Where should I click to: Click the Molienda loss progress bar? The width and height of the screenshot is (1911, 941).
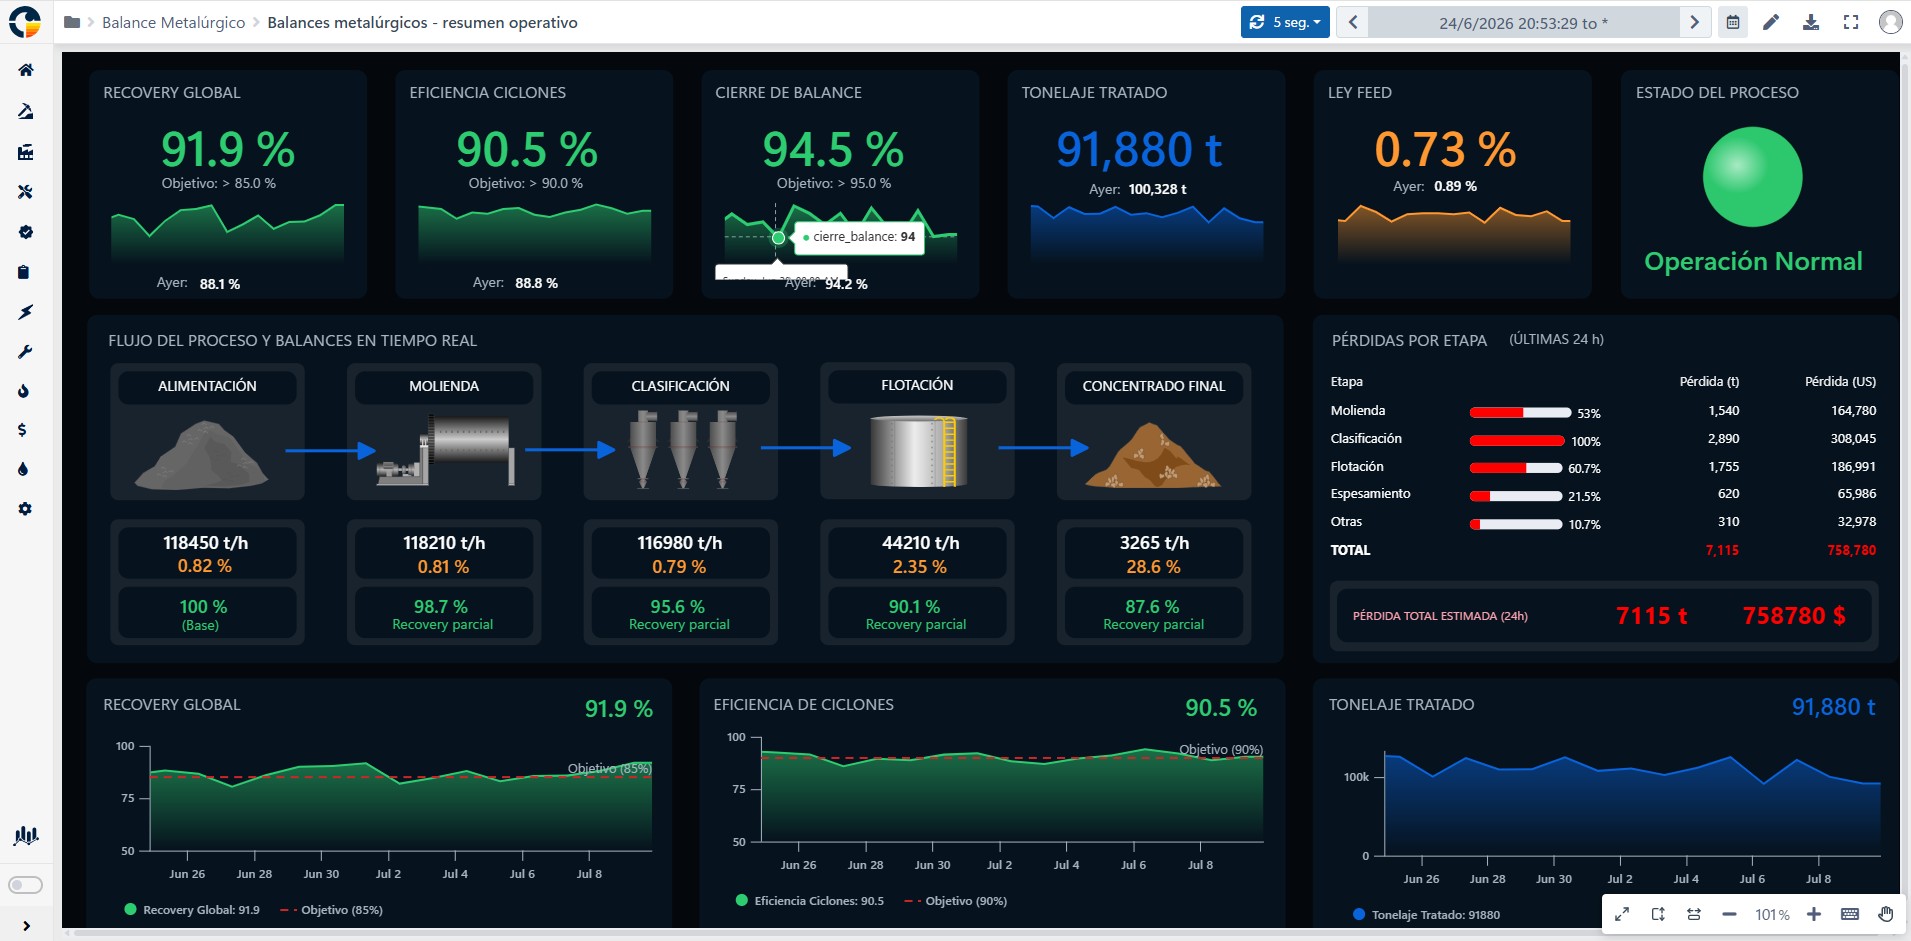[x=1520, y=412]
